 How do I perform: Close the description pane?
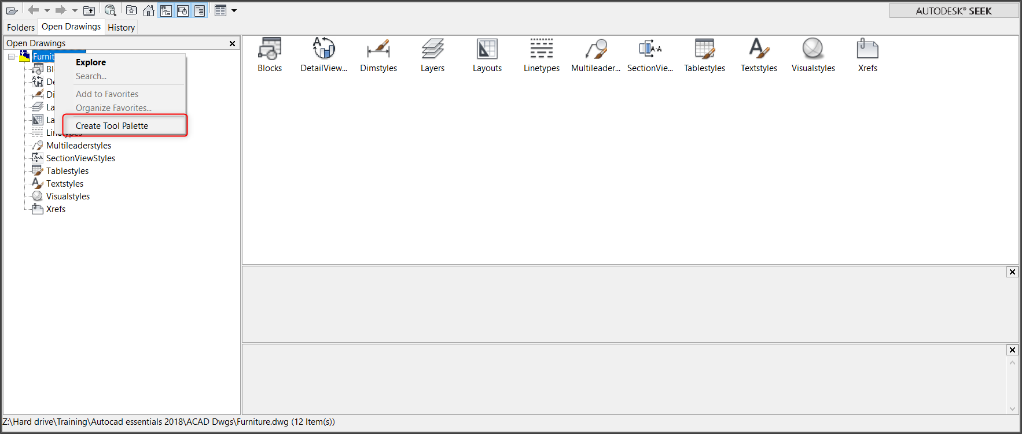[x=1012, y=350]
